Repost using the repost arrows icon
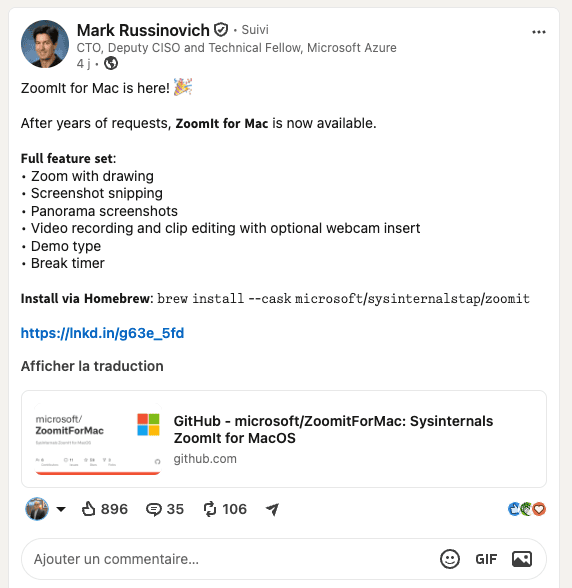The height and width of the screenshot is (588, 572). 210,509
